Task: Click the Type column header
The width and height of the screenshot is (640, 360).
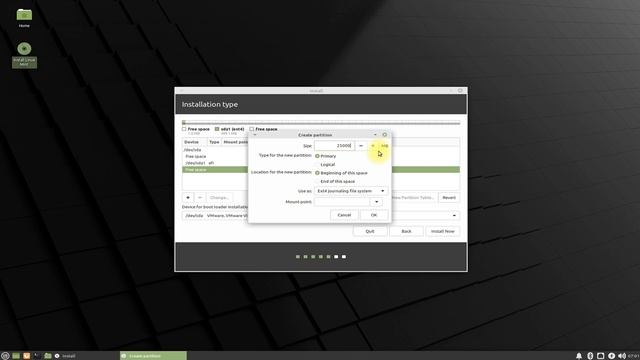Action: point(214,142)
